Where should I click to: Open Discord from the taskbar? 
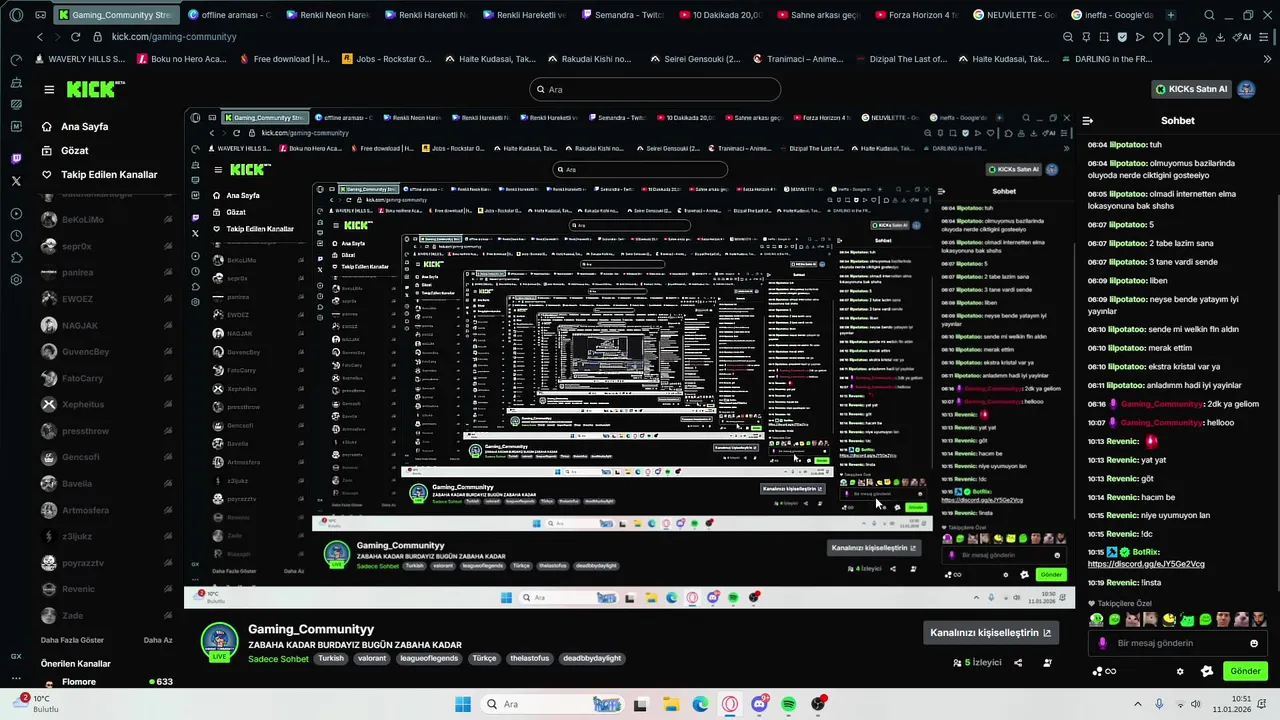click(x=759, y=704)
